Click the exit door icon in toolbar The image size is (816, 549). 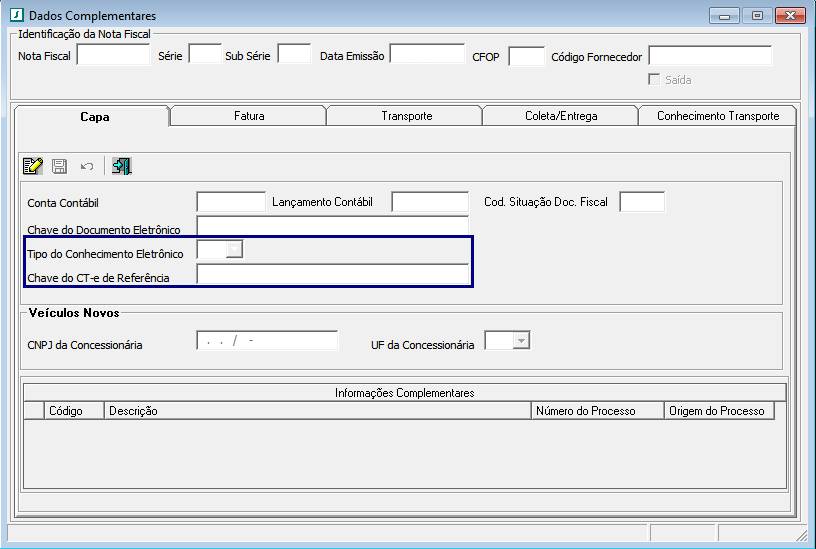point(122,166)
